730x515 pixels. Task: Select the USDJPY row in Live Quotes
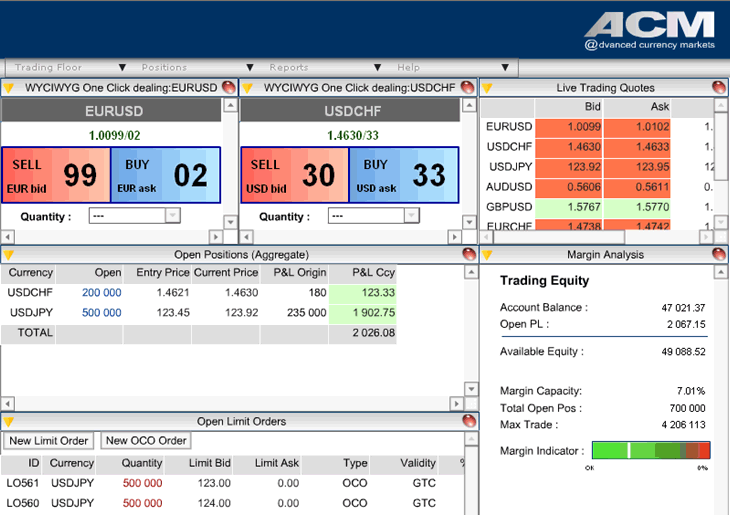click(597, 167)
